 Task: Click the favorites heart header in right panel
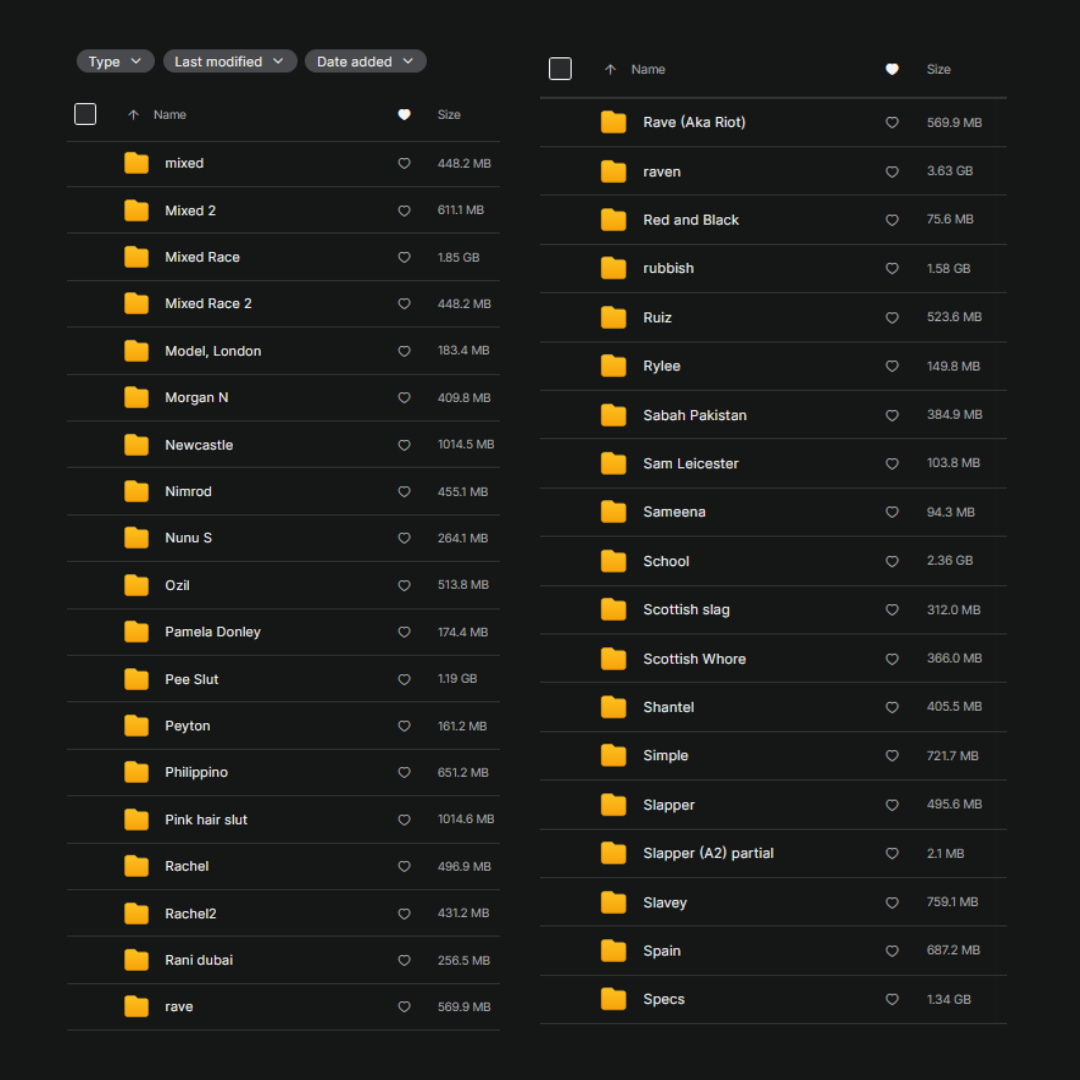[892, 69]
